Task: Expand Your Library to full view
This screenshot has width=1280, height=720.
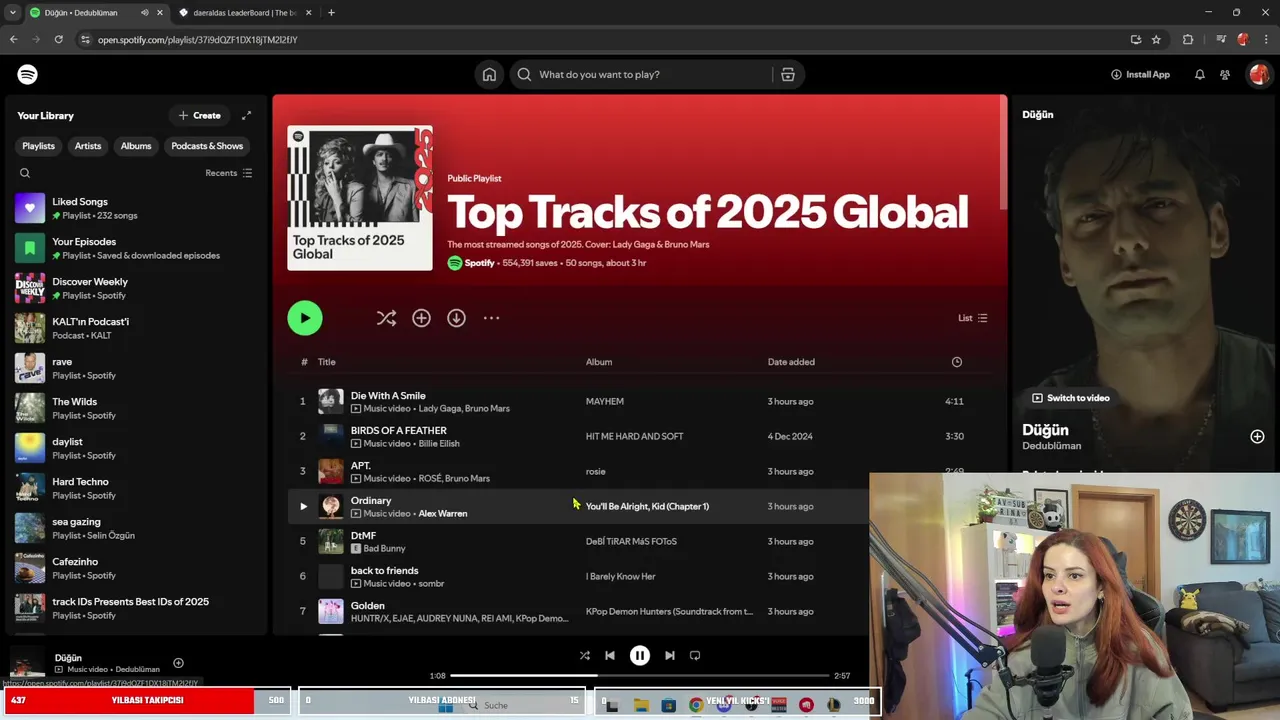Action: point(246,115)
